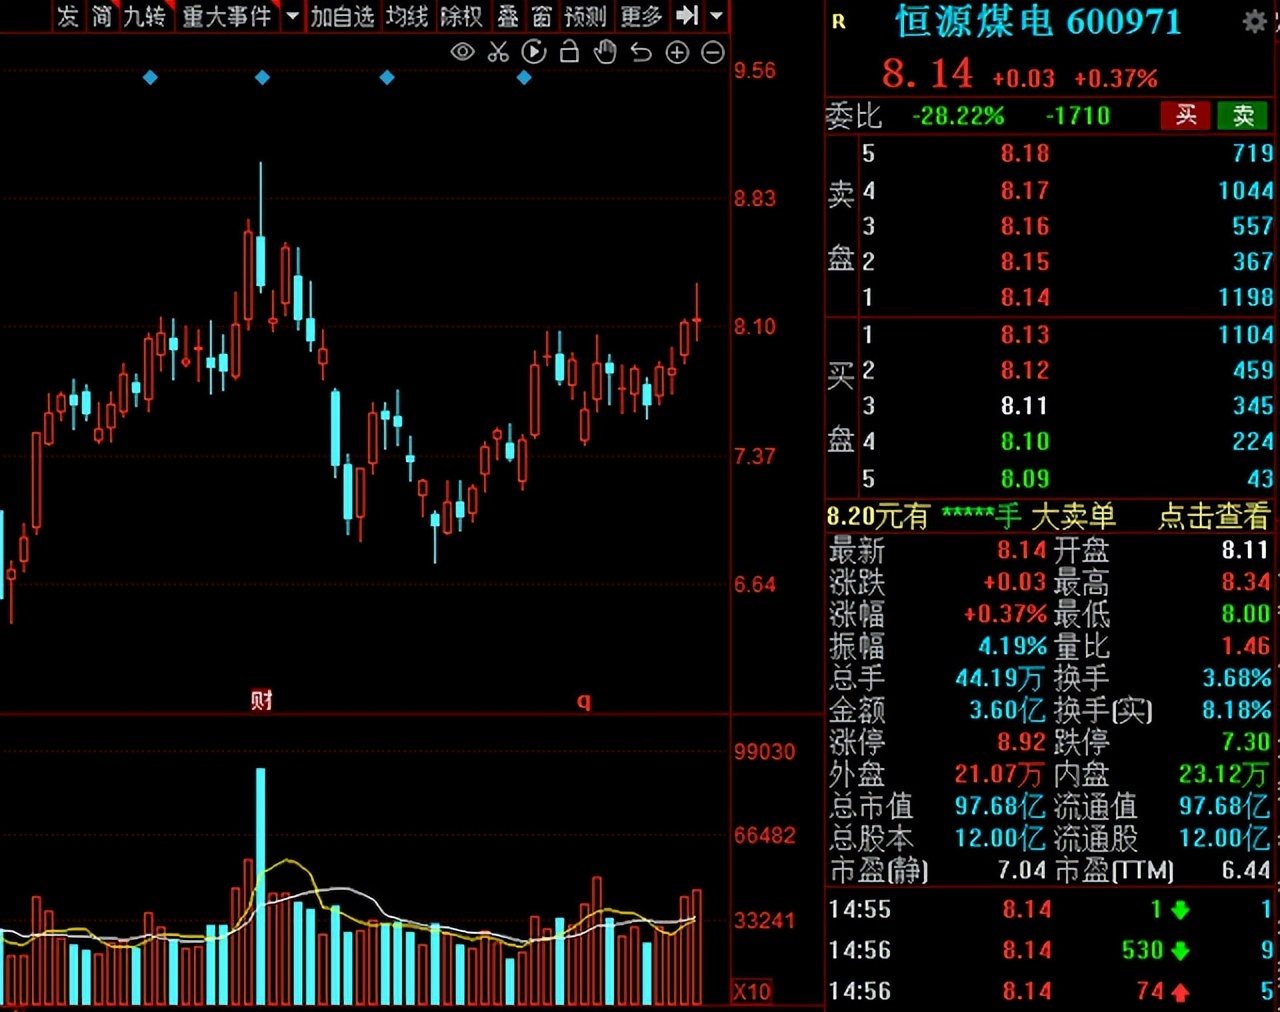This screenshot has height=1012, width=1280.
Task: Select buy level 2 price 8.12
Action: click(1025, 370)
